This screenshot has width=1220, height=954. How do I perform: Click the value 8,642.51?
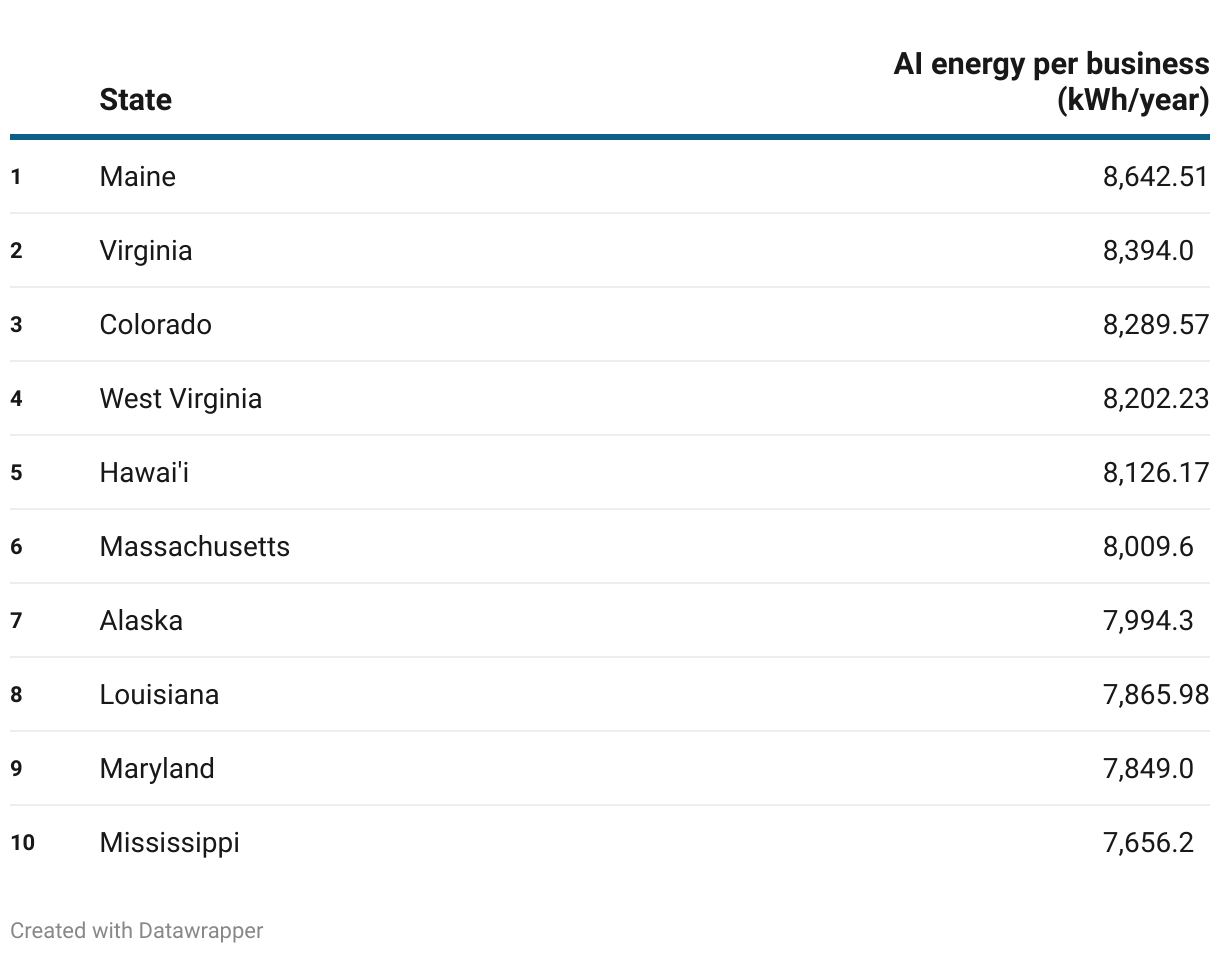(x=1156, y=177)
